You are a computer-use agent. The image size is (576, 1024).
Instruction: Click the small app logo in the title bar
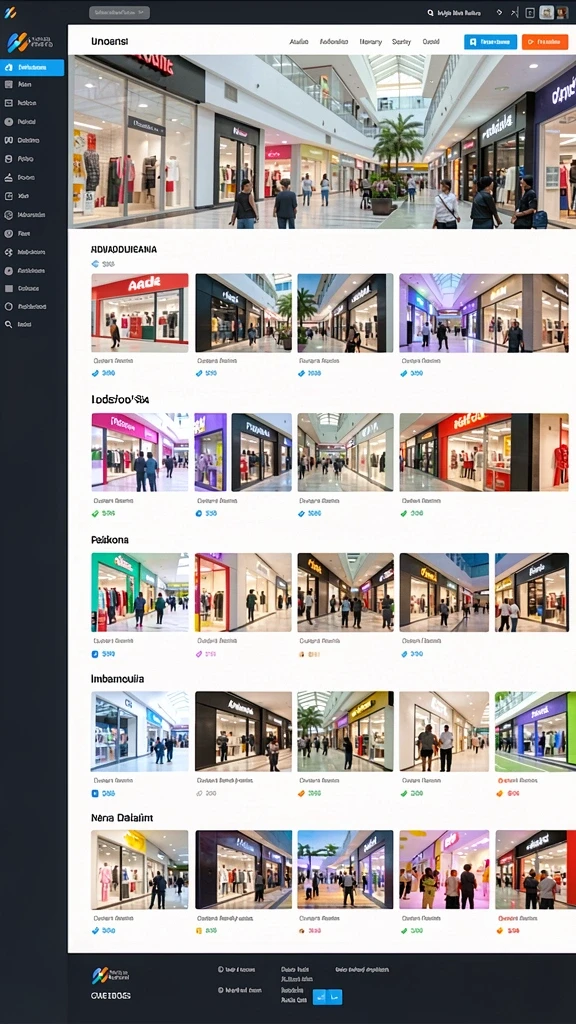click(10, 12)
